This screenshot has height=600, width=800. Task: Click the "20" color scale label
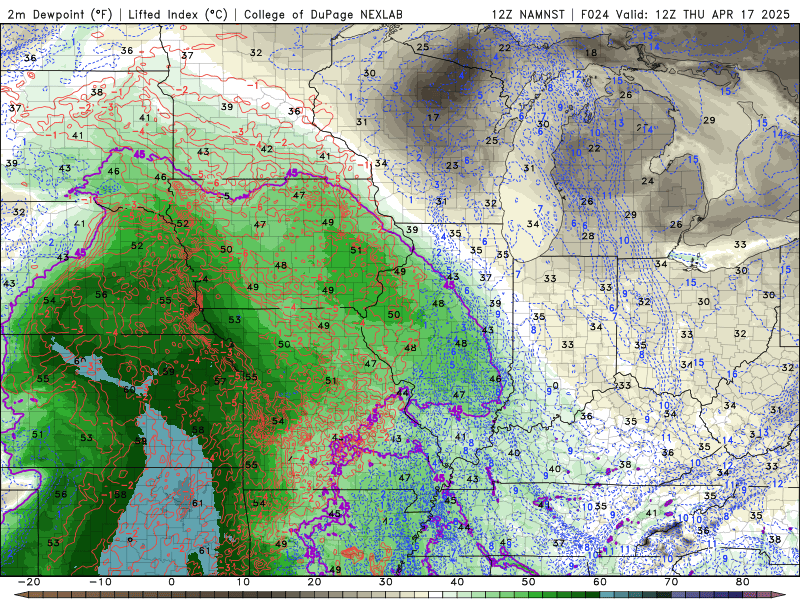point(314,582)
